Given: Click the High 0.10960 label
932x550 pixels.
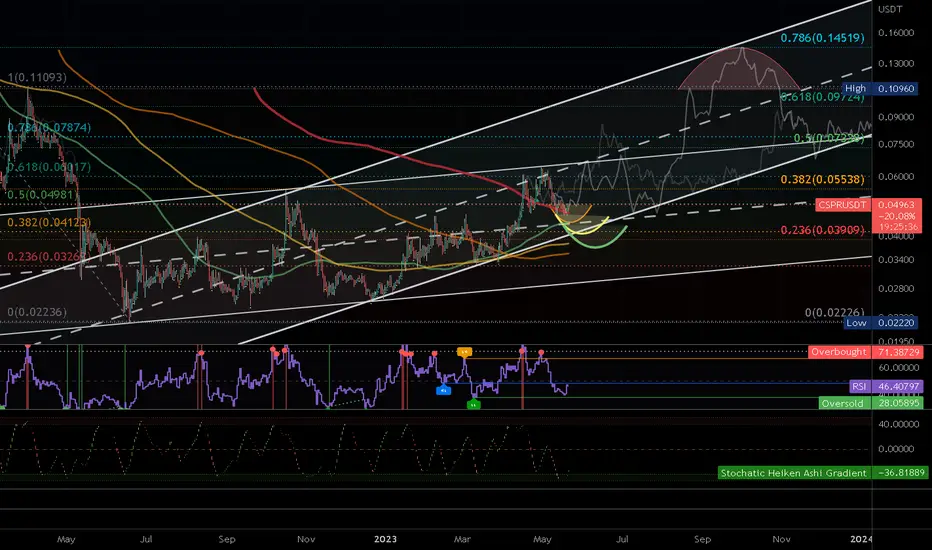Looking at the screenshot, I should coord(880,89).
